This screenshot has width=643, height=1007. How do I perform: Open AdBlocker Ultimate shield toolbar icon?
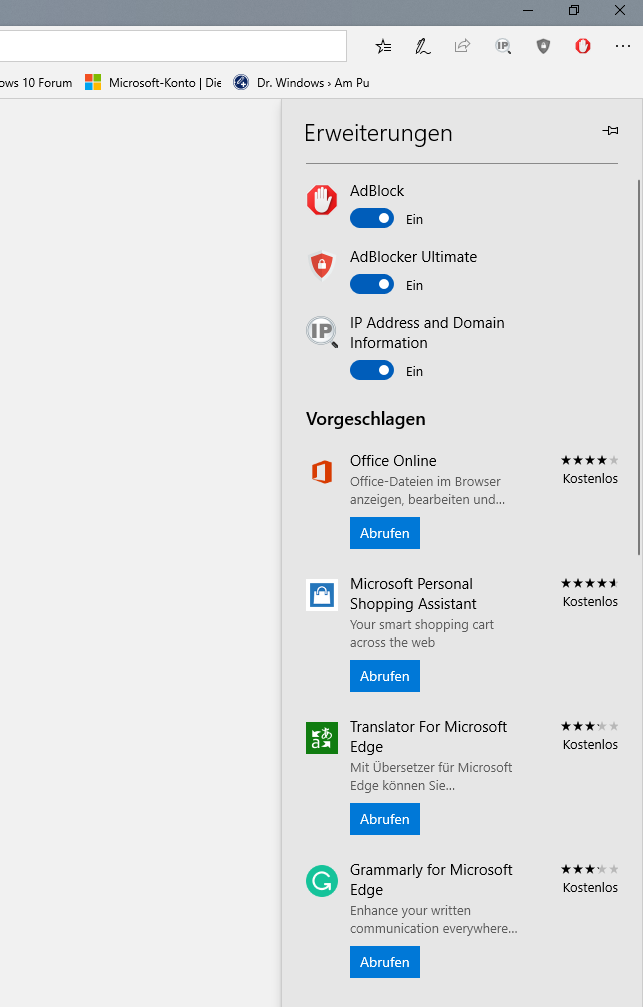[x=543, y=46]
